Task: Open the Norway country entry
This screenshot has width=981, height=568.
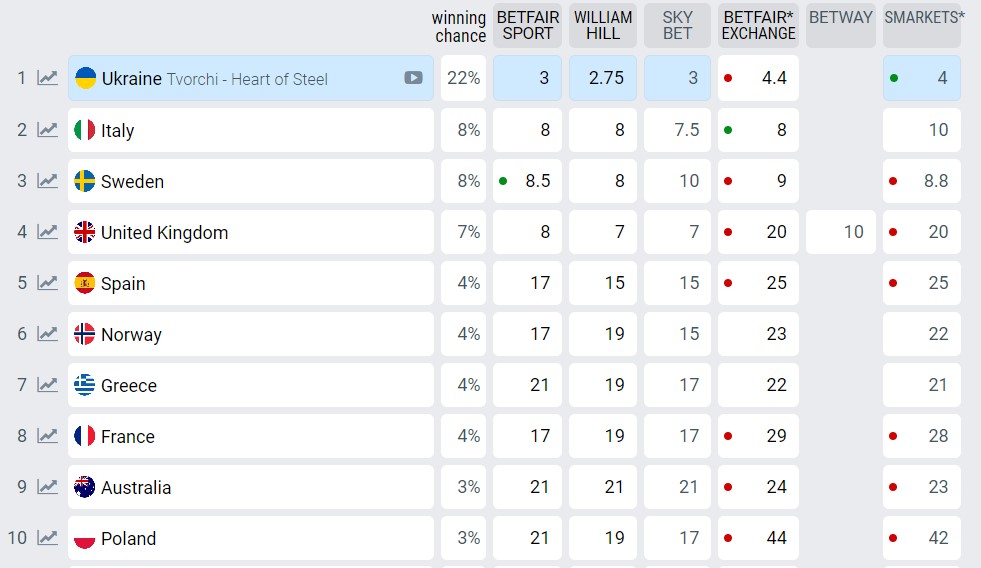Action: (250, 334)
